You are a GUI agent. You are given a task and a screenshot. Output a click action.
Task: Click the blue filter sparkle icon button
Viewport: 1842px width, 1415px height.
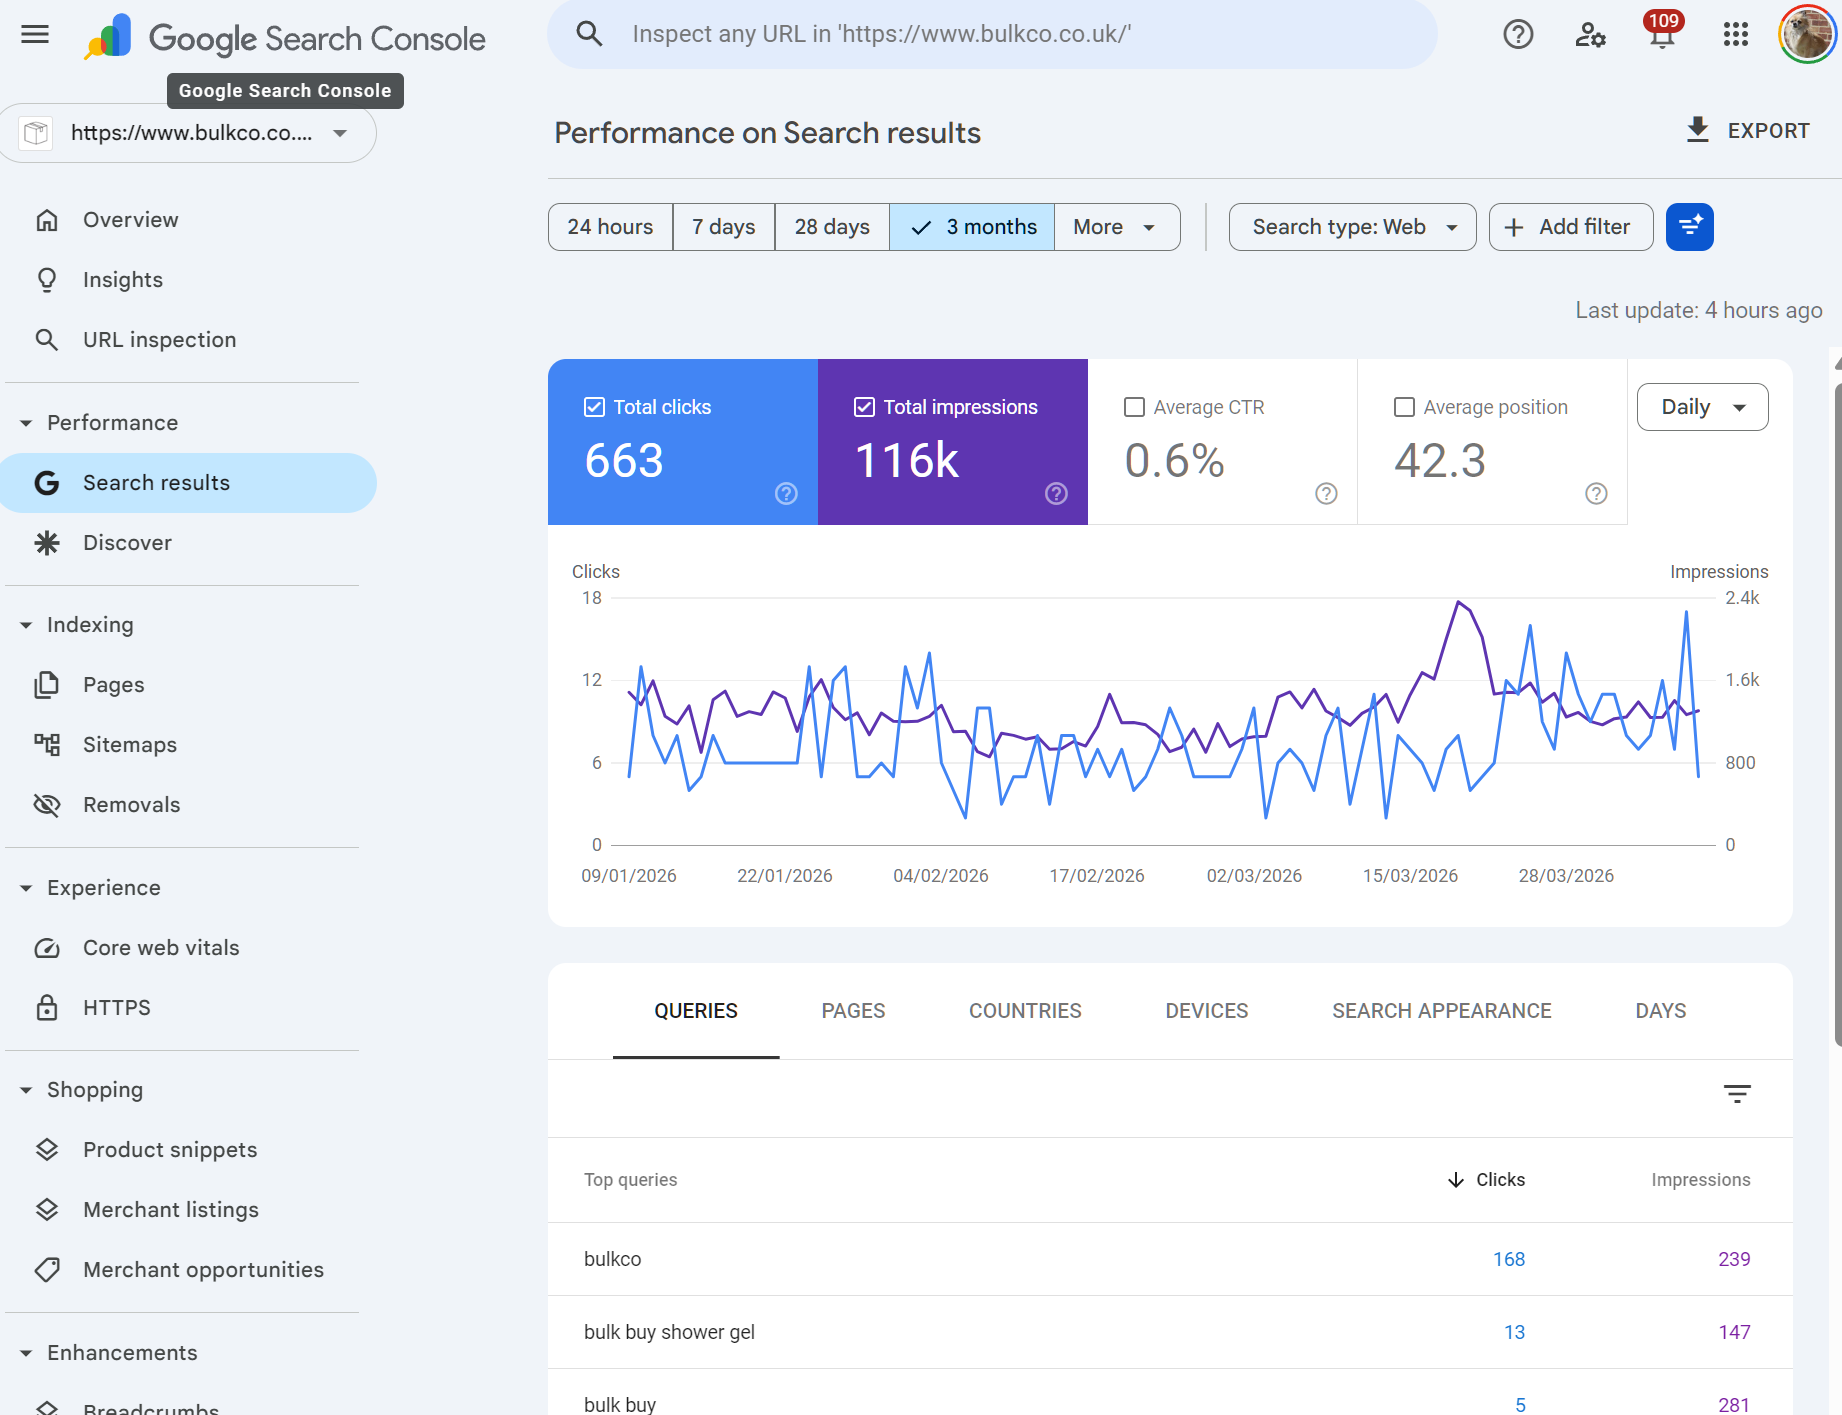[x=1689, y=227]
